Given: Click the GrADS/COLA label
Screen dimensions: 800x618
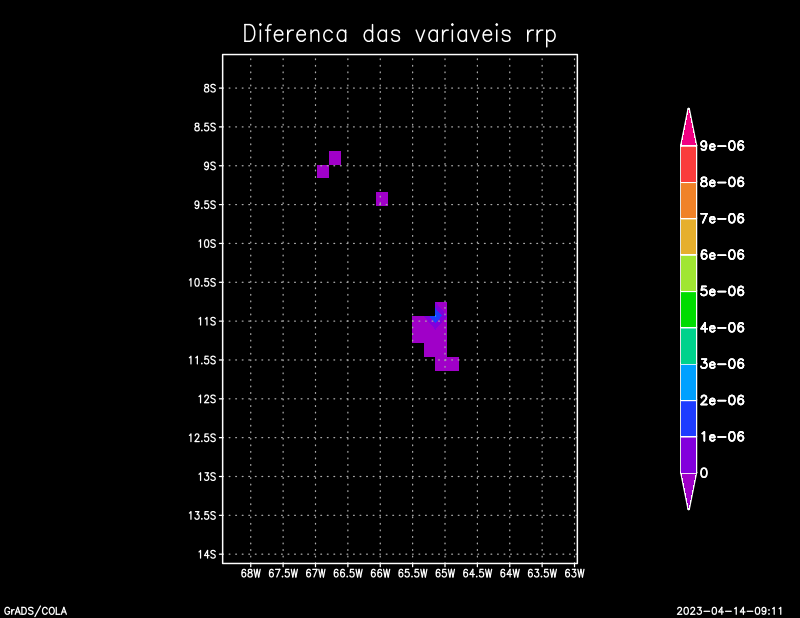Looking at the screenshot, I should (x=35, y=610).
